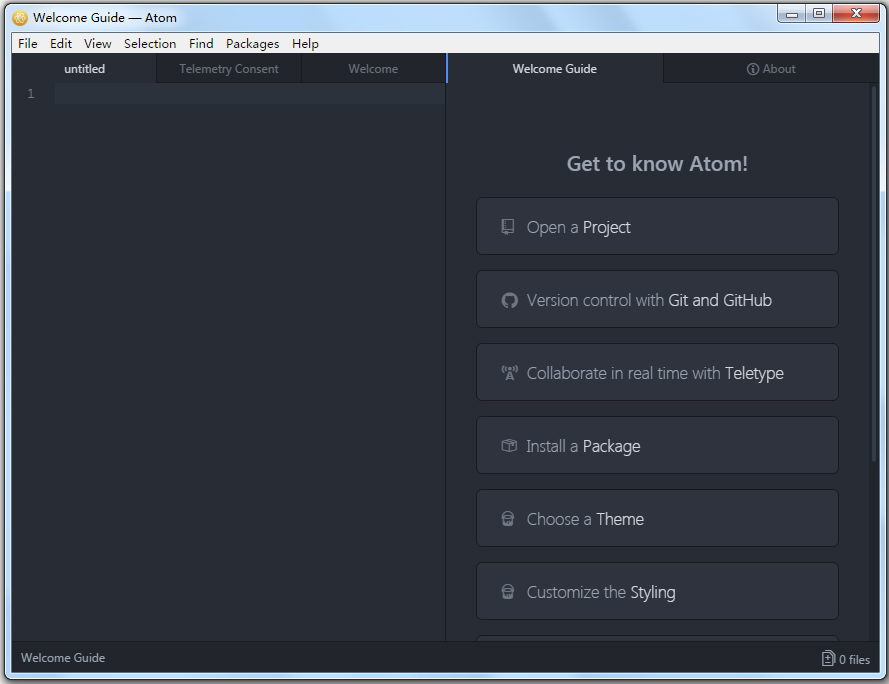Click the Teletype radio tower icon
Image resolution: width=889 pixels, height=684 pixels.
click(509, 373)
